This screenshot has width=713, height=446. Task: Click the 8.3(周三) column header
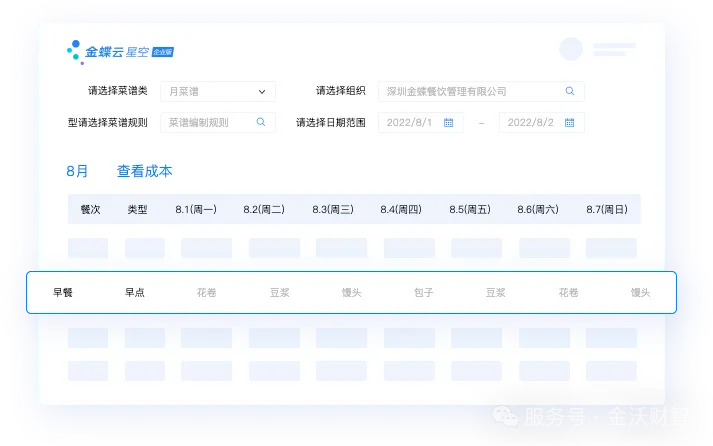pos(333,210)
